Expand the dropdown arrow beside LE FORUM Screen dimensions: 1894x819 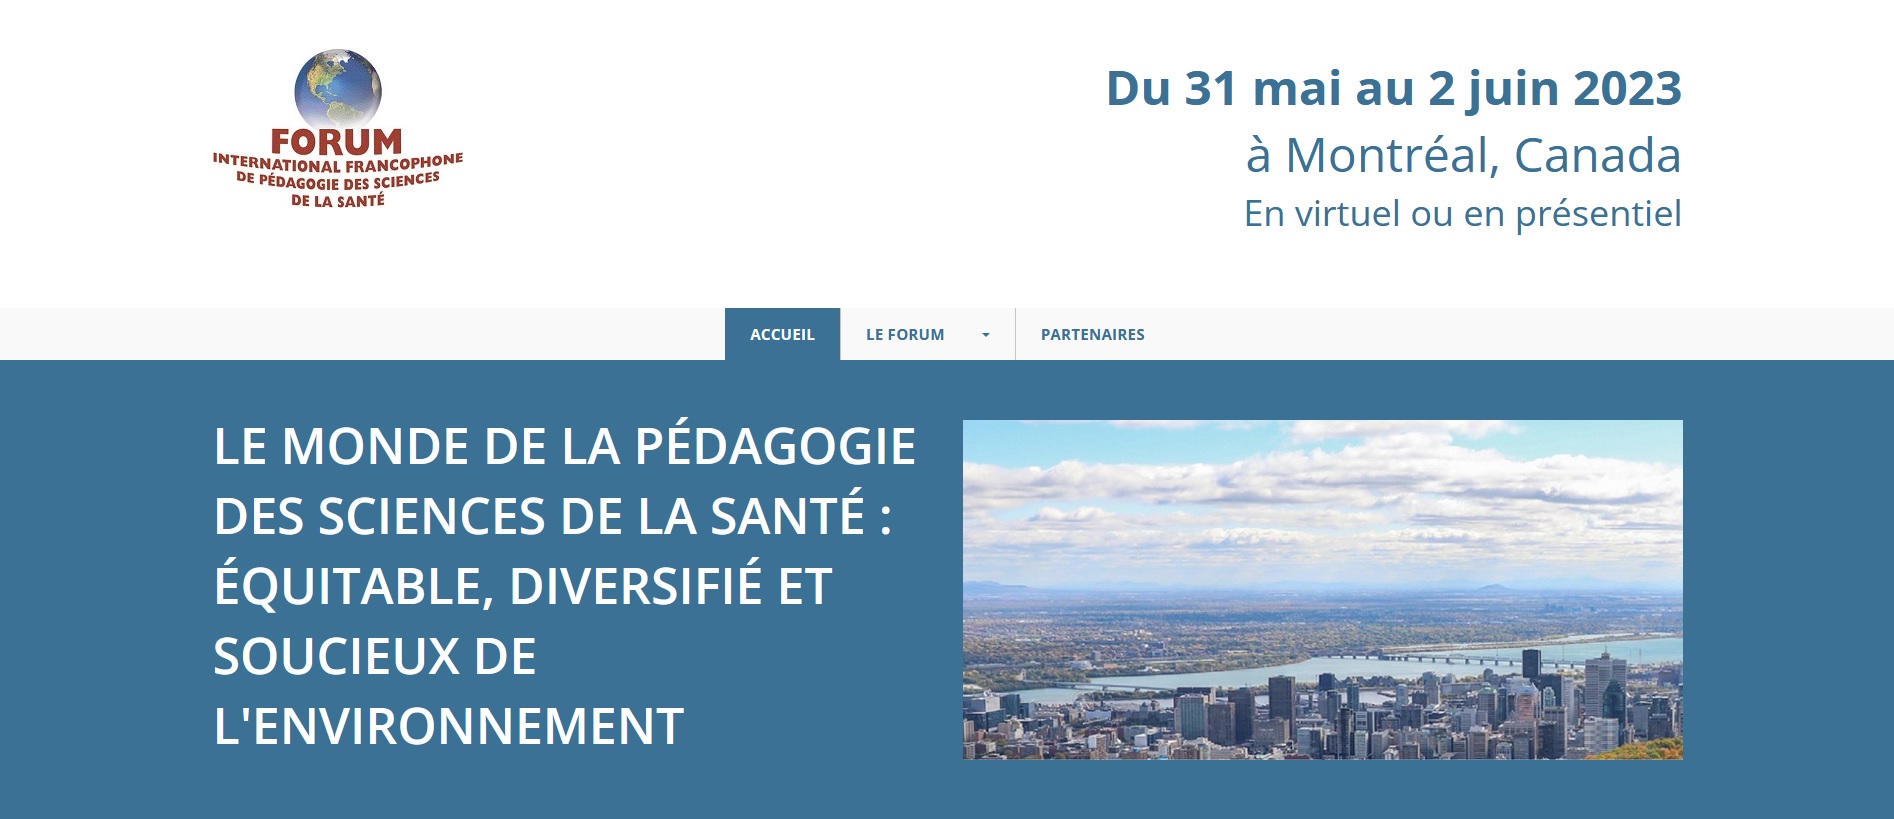[x=986, y=335]
